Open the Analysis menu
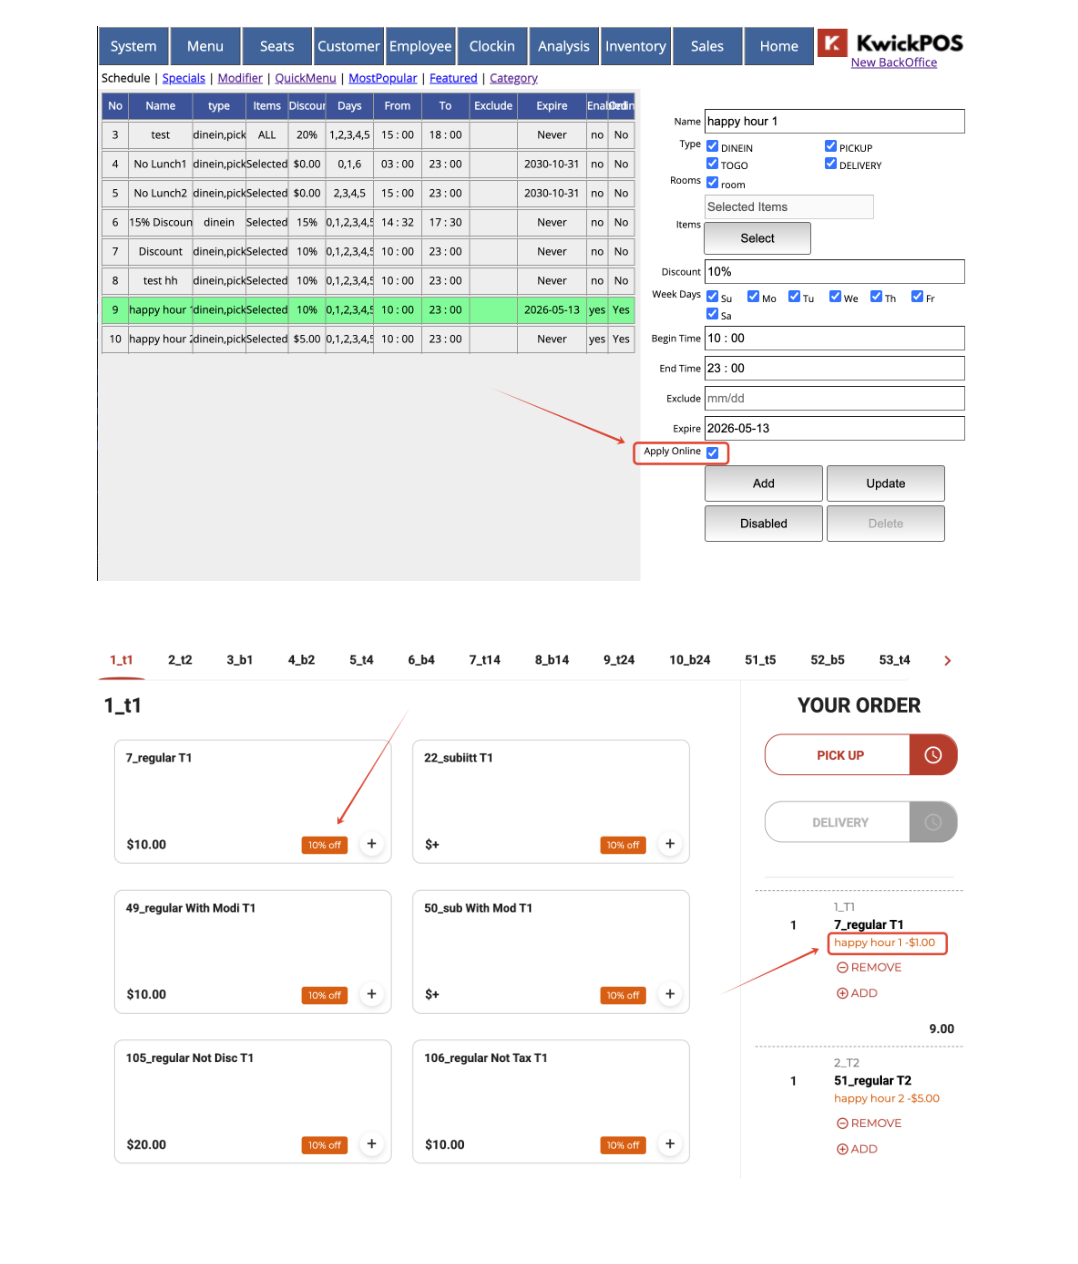 click(564, 46)
